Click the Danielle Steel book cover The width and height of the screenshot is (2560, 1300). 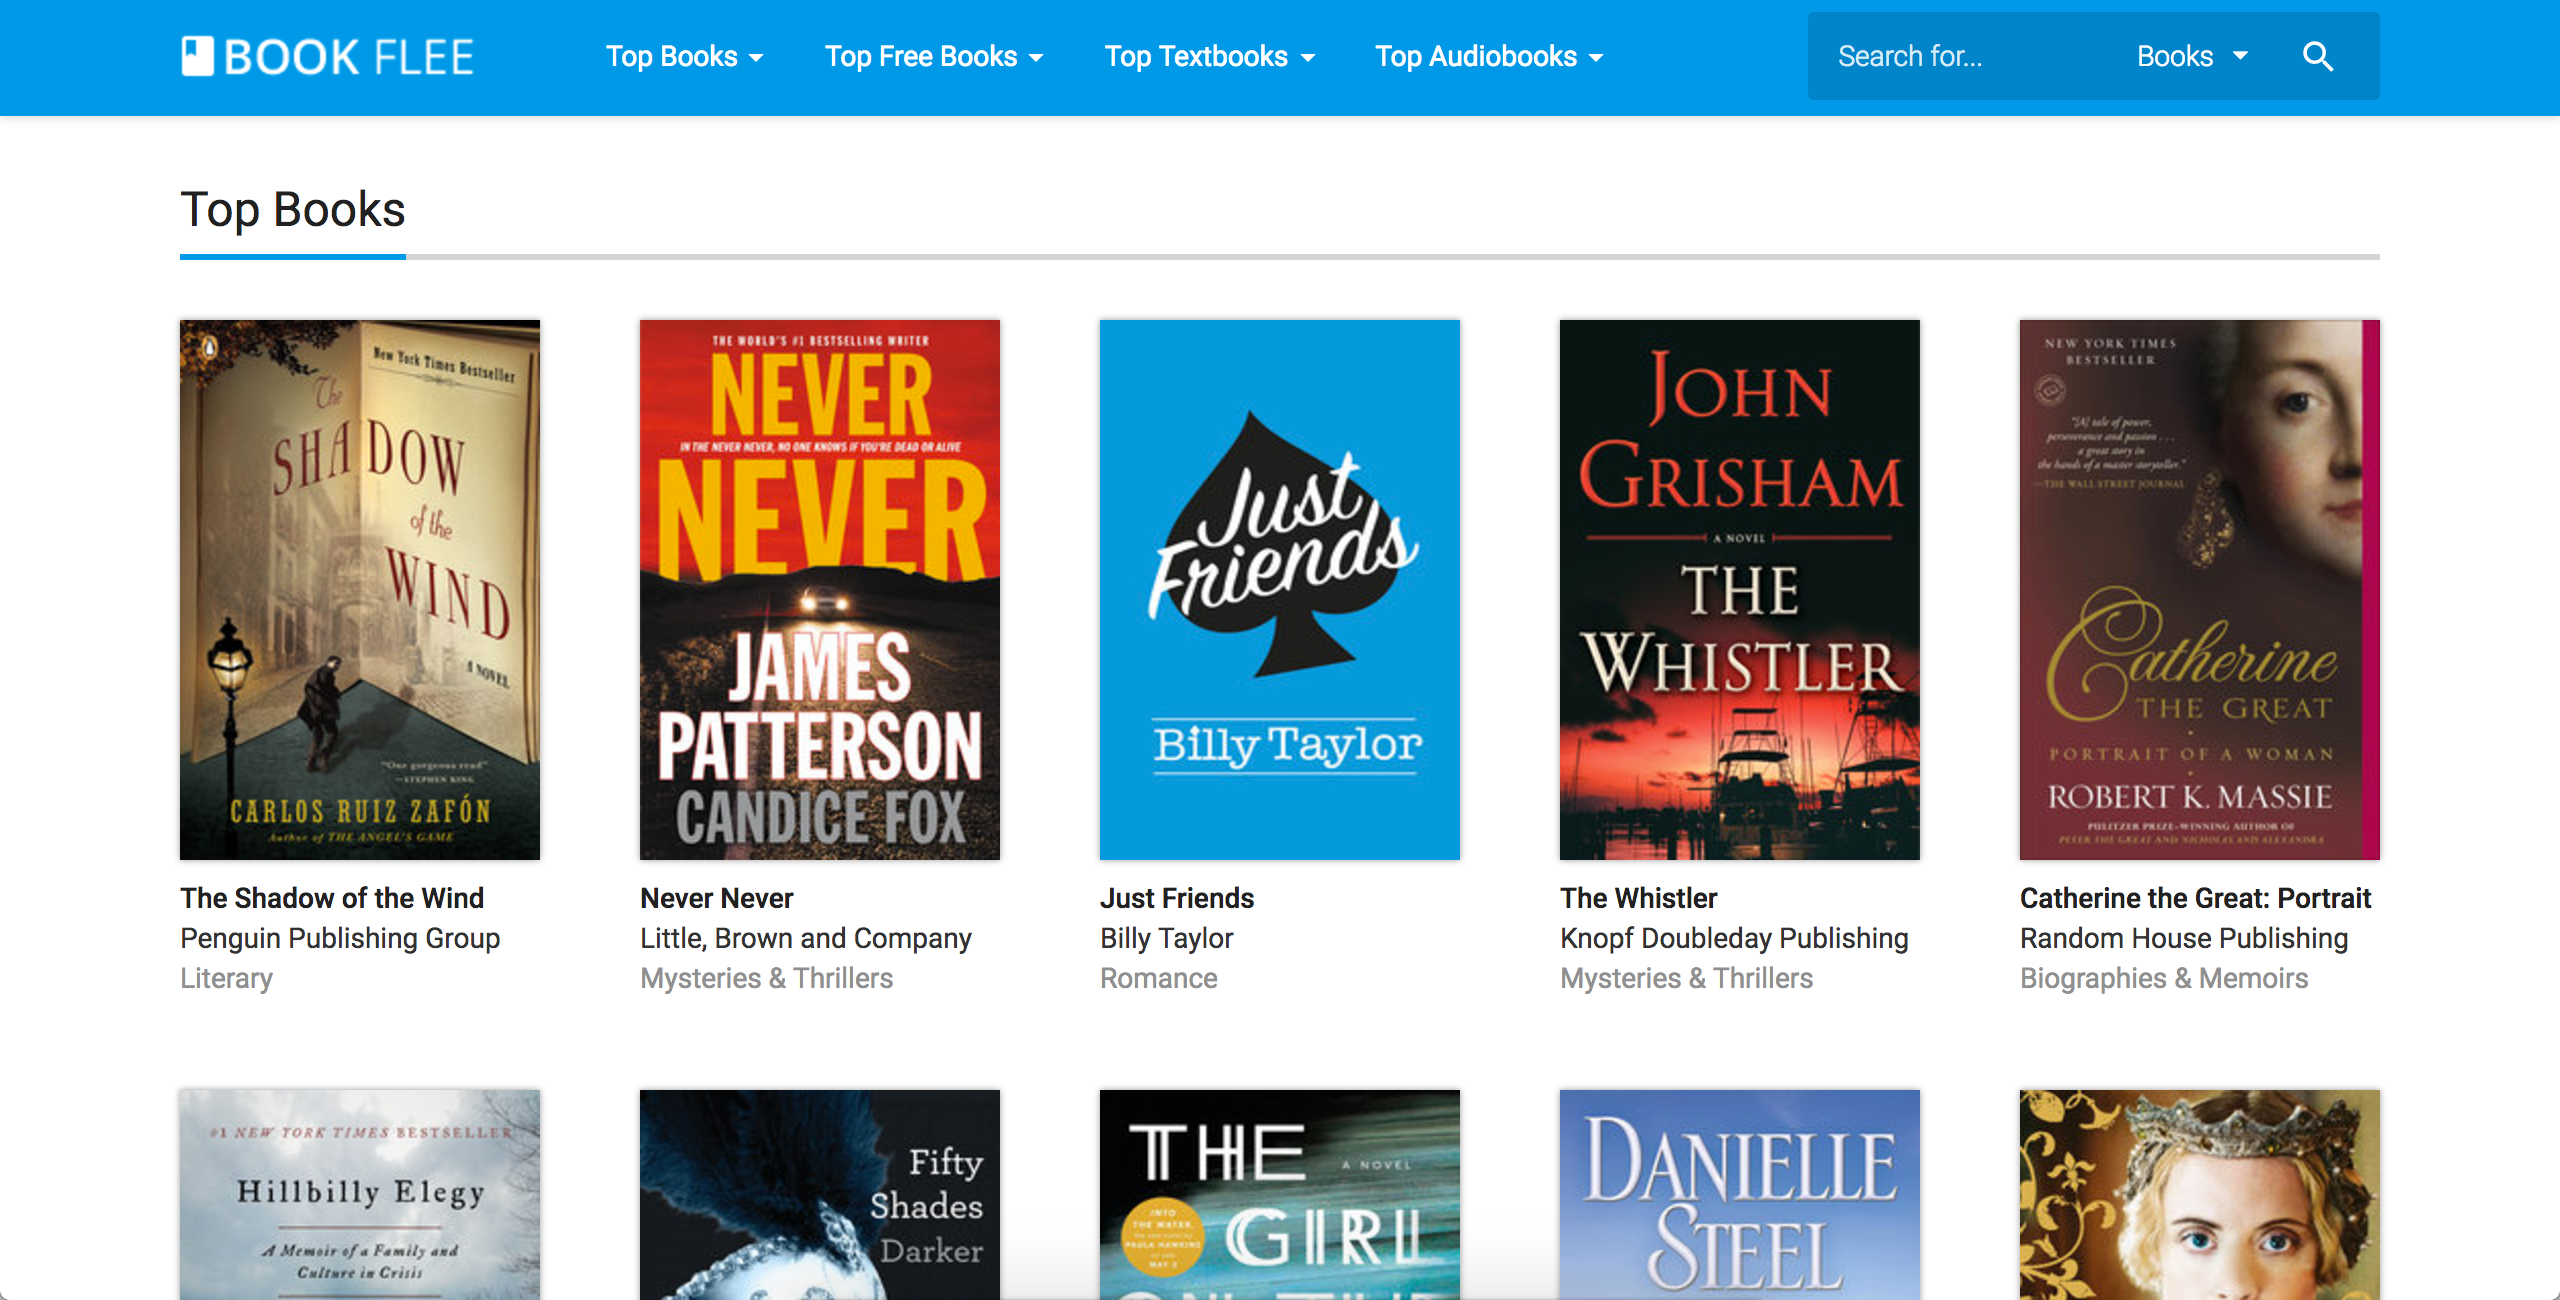[x=1740, y=1194]
